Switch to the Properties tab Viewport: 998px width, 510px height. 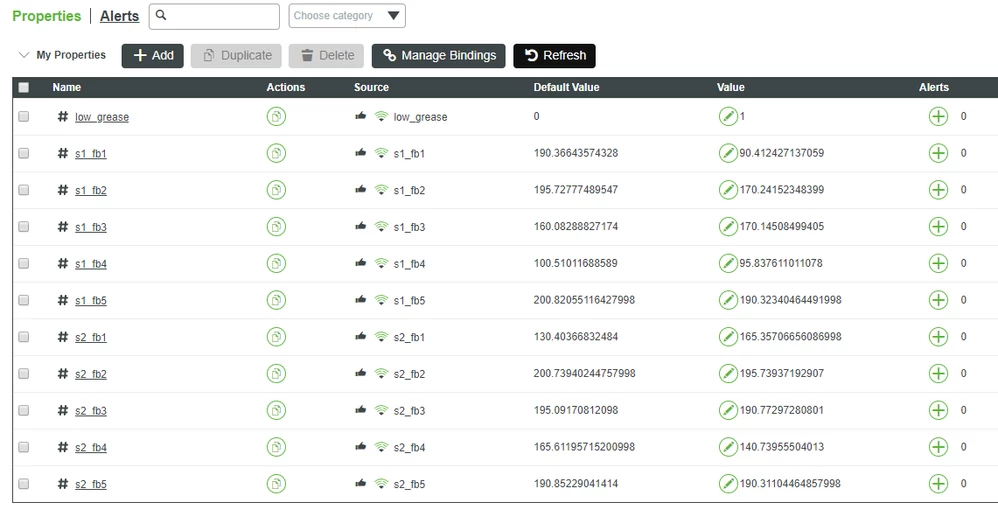pyautogui.click(x=46, y=16)
